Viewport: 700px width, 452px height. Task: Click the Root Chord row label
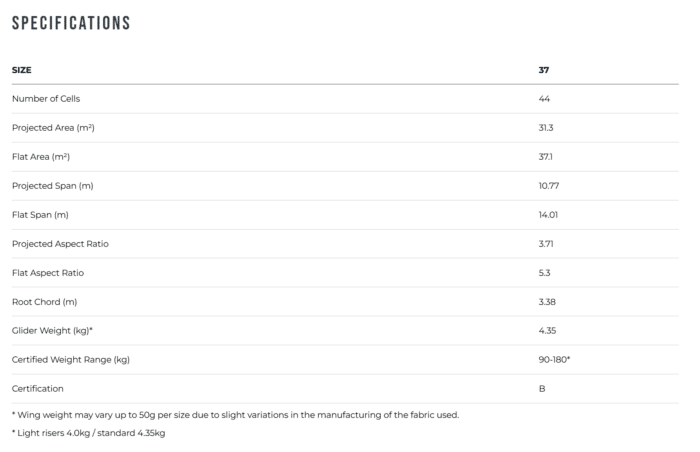tap(43, 302)
